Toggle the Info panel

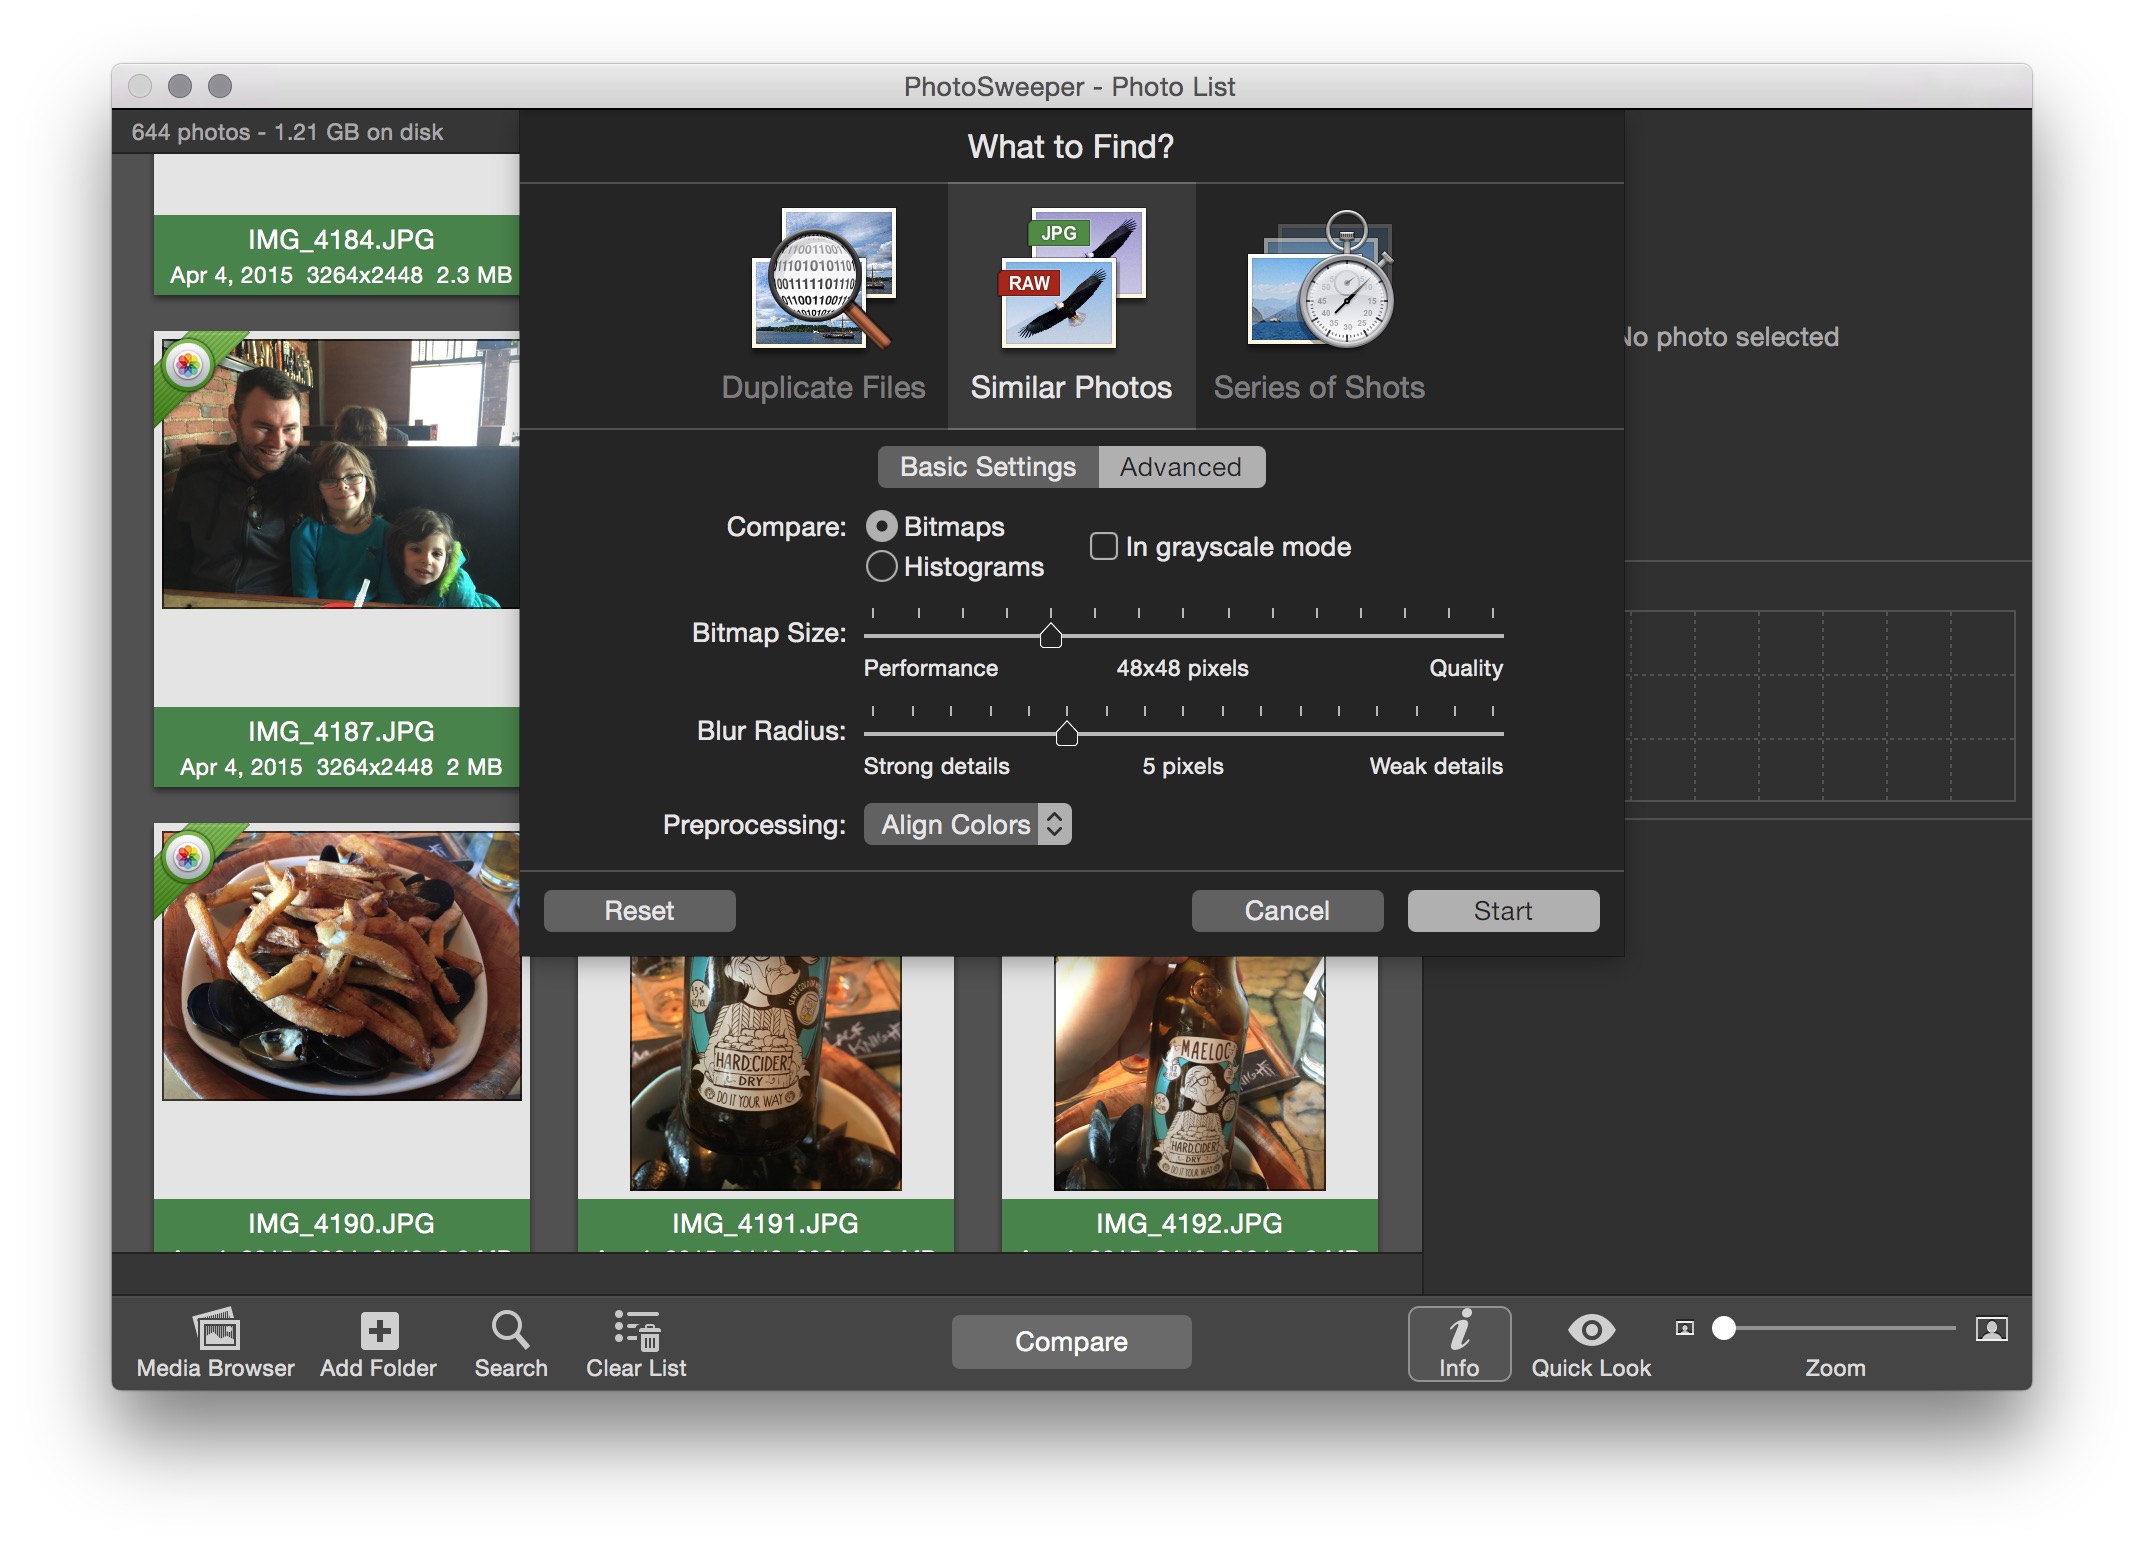1459,1340
